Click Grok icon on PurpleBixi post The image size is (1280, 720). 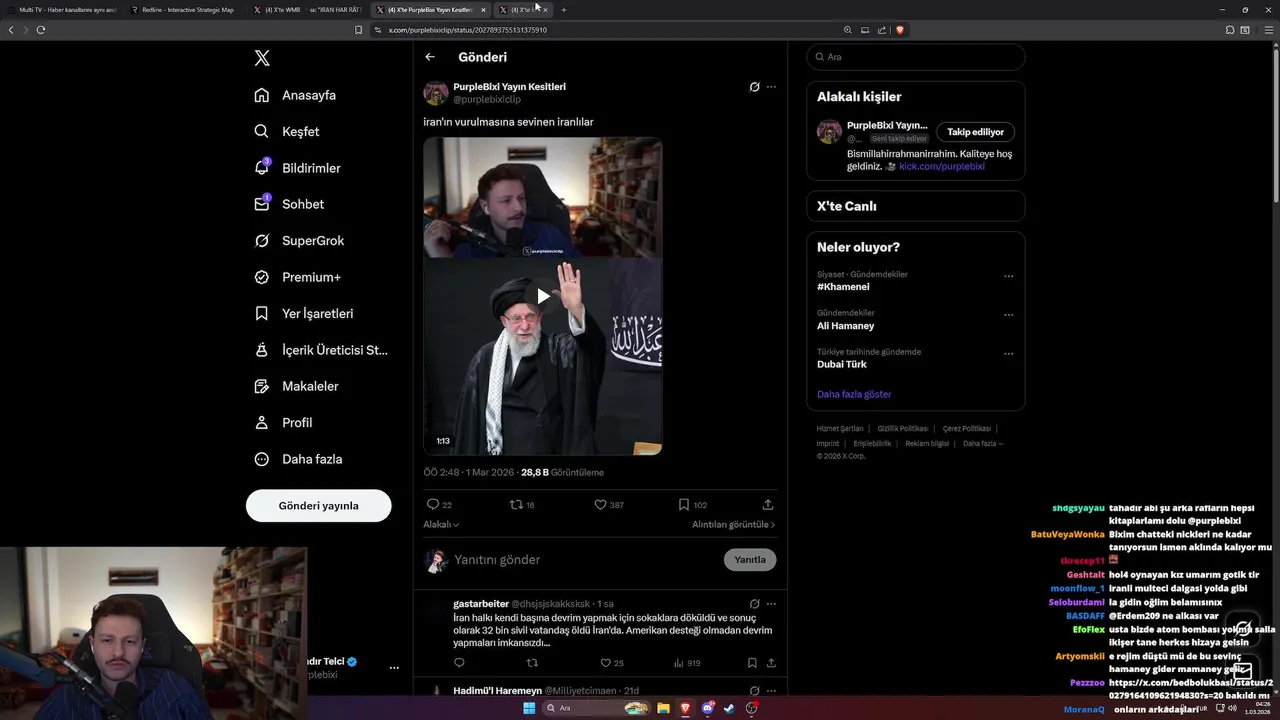[x=754, y=87]
